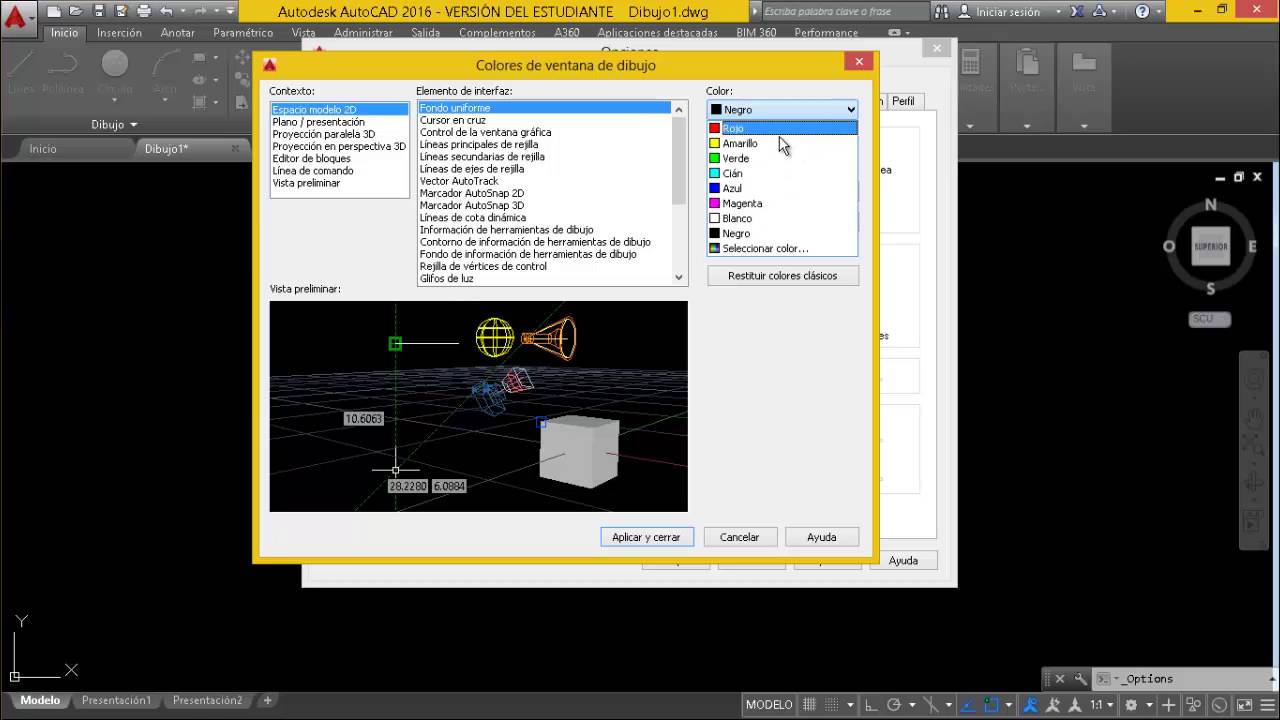Open the SCU dropdown under ViewCube
This screenshot has width=1280, height=720.
click(x=1210, y=319)
